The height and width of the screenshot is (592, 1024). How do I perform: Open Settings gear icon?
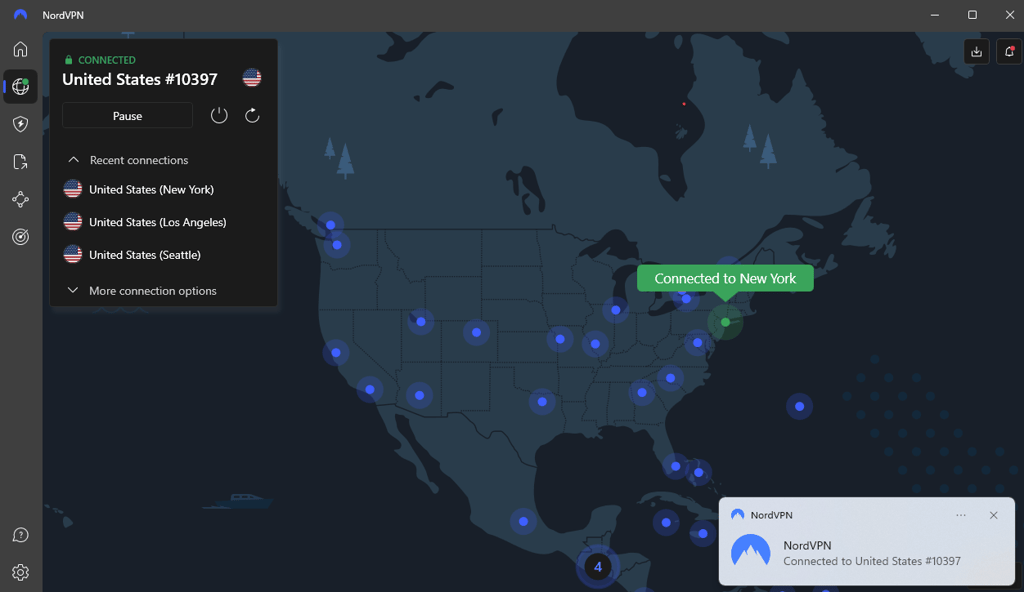point(20,572)
